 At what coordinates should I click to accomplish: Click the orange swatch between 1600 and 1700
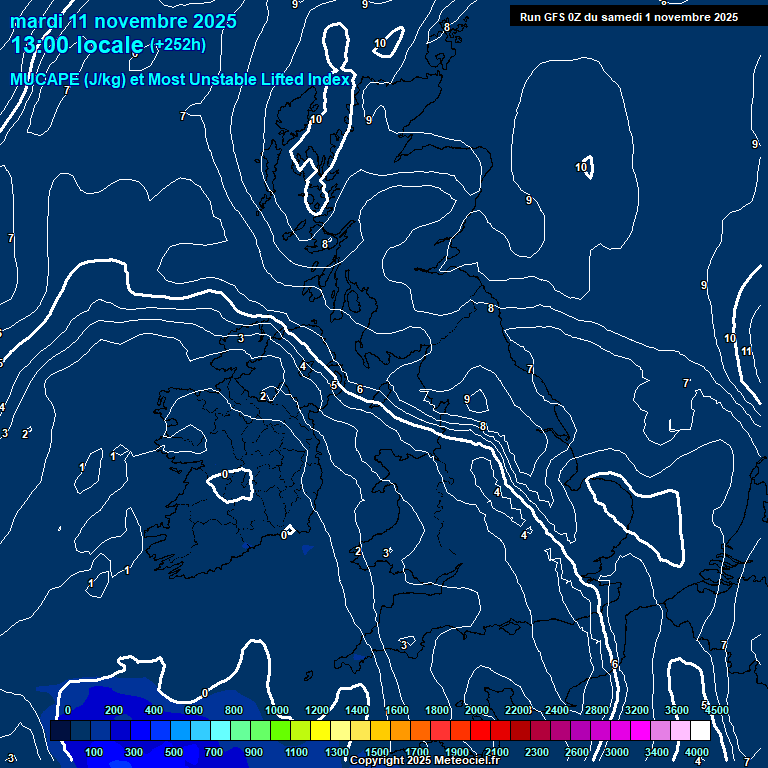[401, 730]
